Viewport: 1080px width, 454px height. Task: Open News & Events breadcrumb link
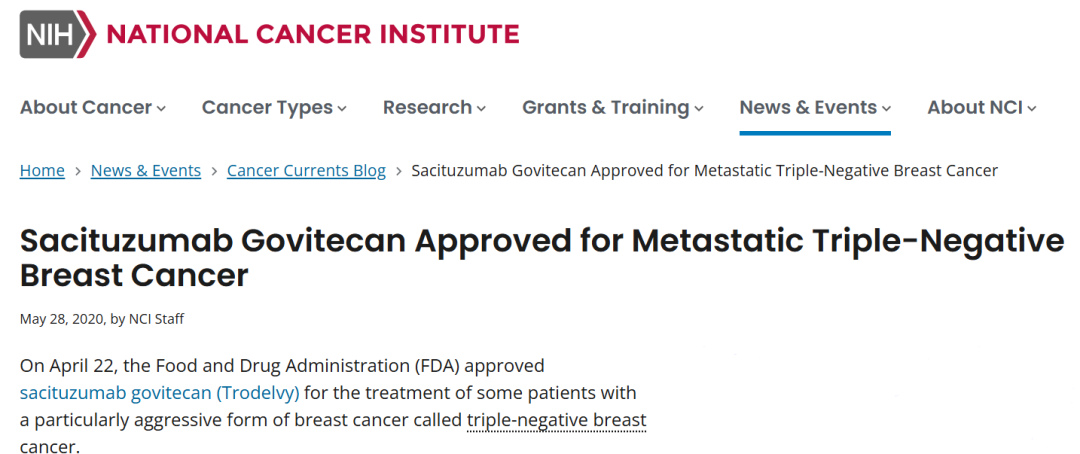(x=146, y=170)
